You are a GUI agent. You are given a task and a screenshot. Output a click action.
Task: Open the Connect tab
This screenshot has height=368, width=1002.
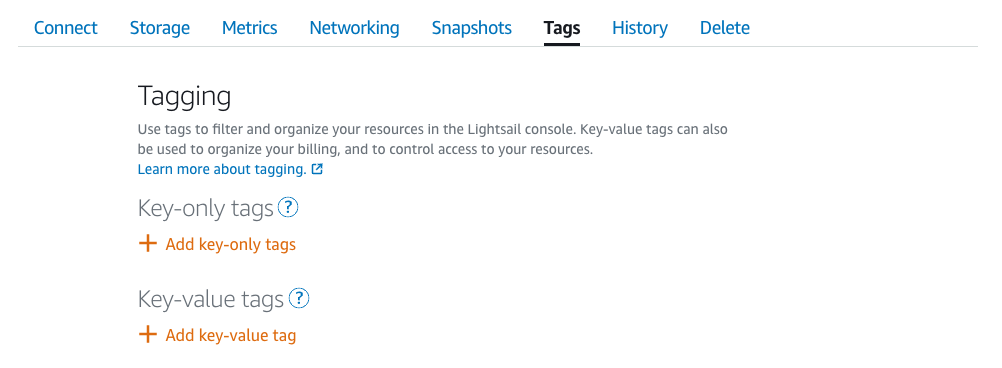coord(66,28)
